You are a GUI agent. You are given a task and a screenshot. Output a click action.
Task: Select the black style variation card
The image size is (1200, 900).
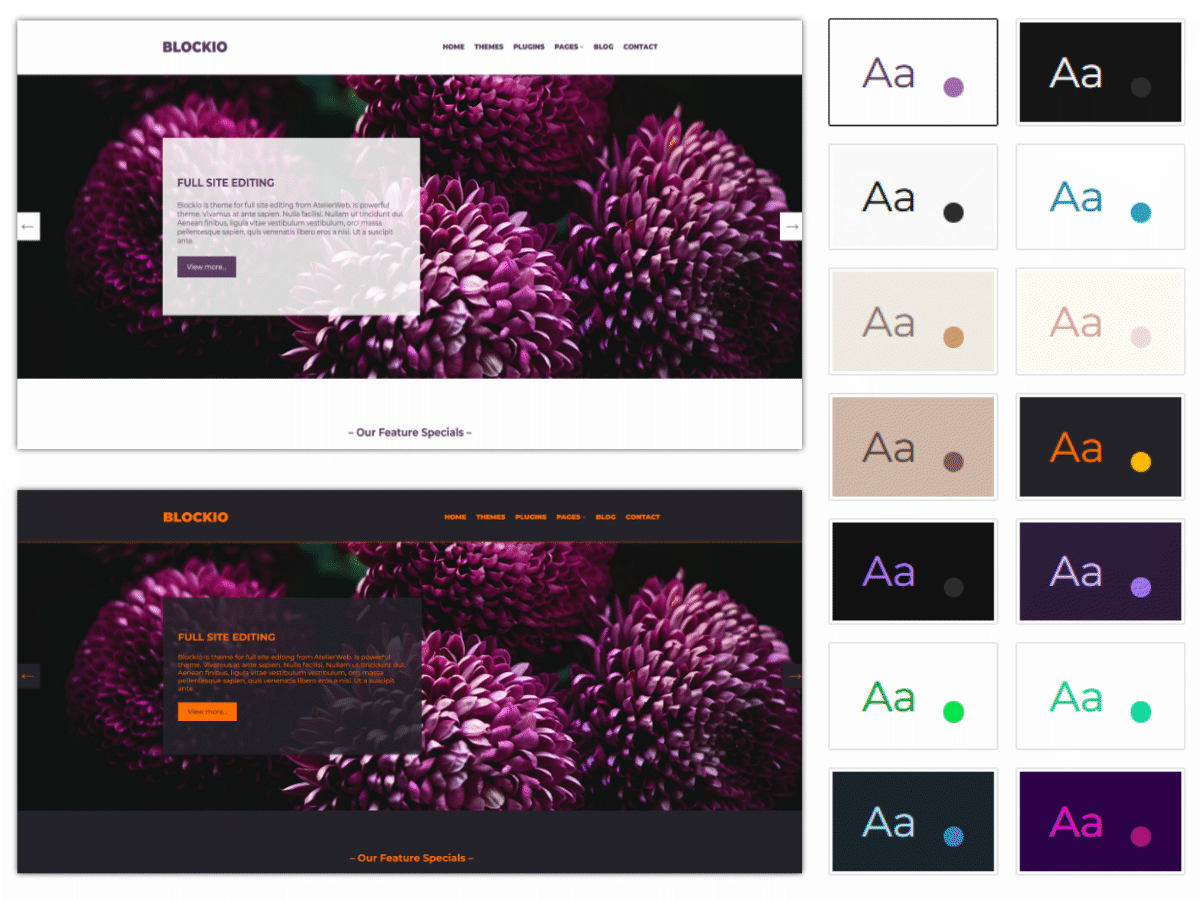(x=1100, y=71)
